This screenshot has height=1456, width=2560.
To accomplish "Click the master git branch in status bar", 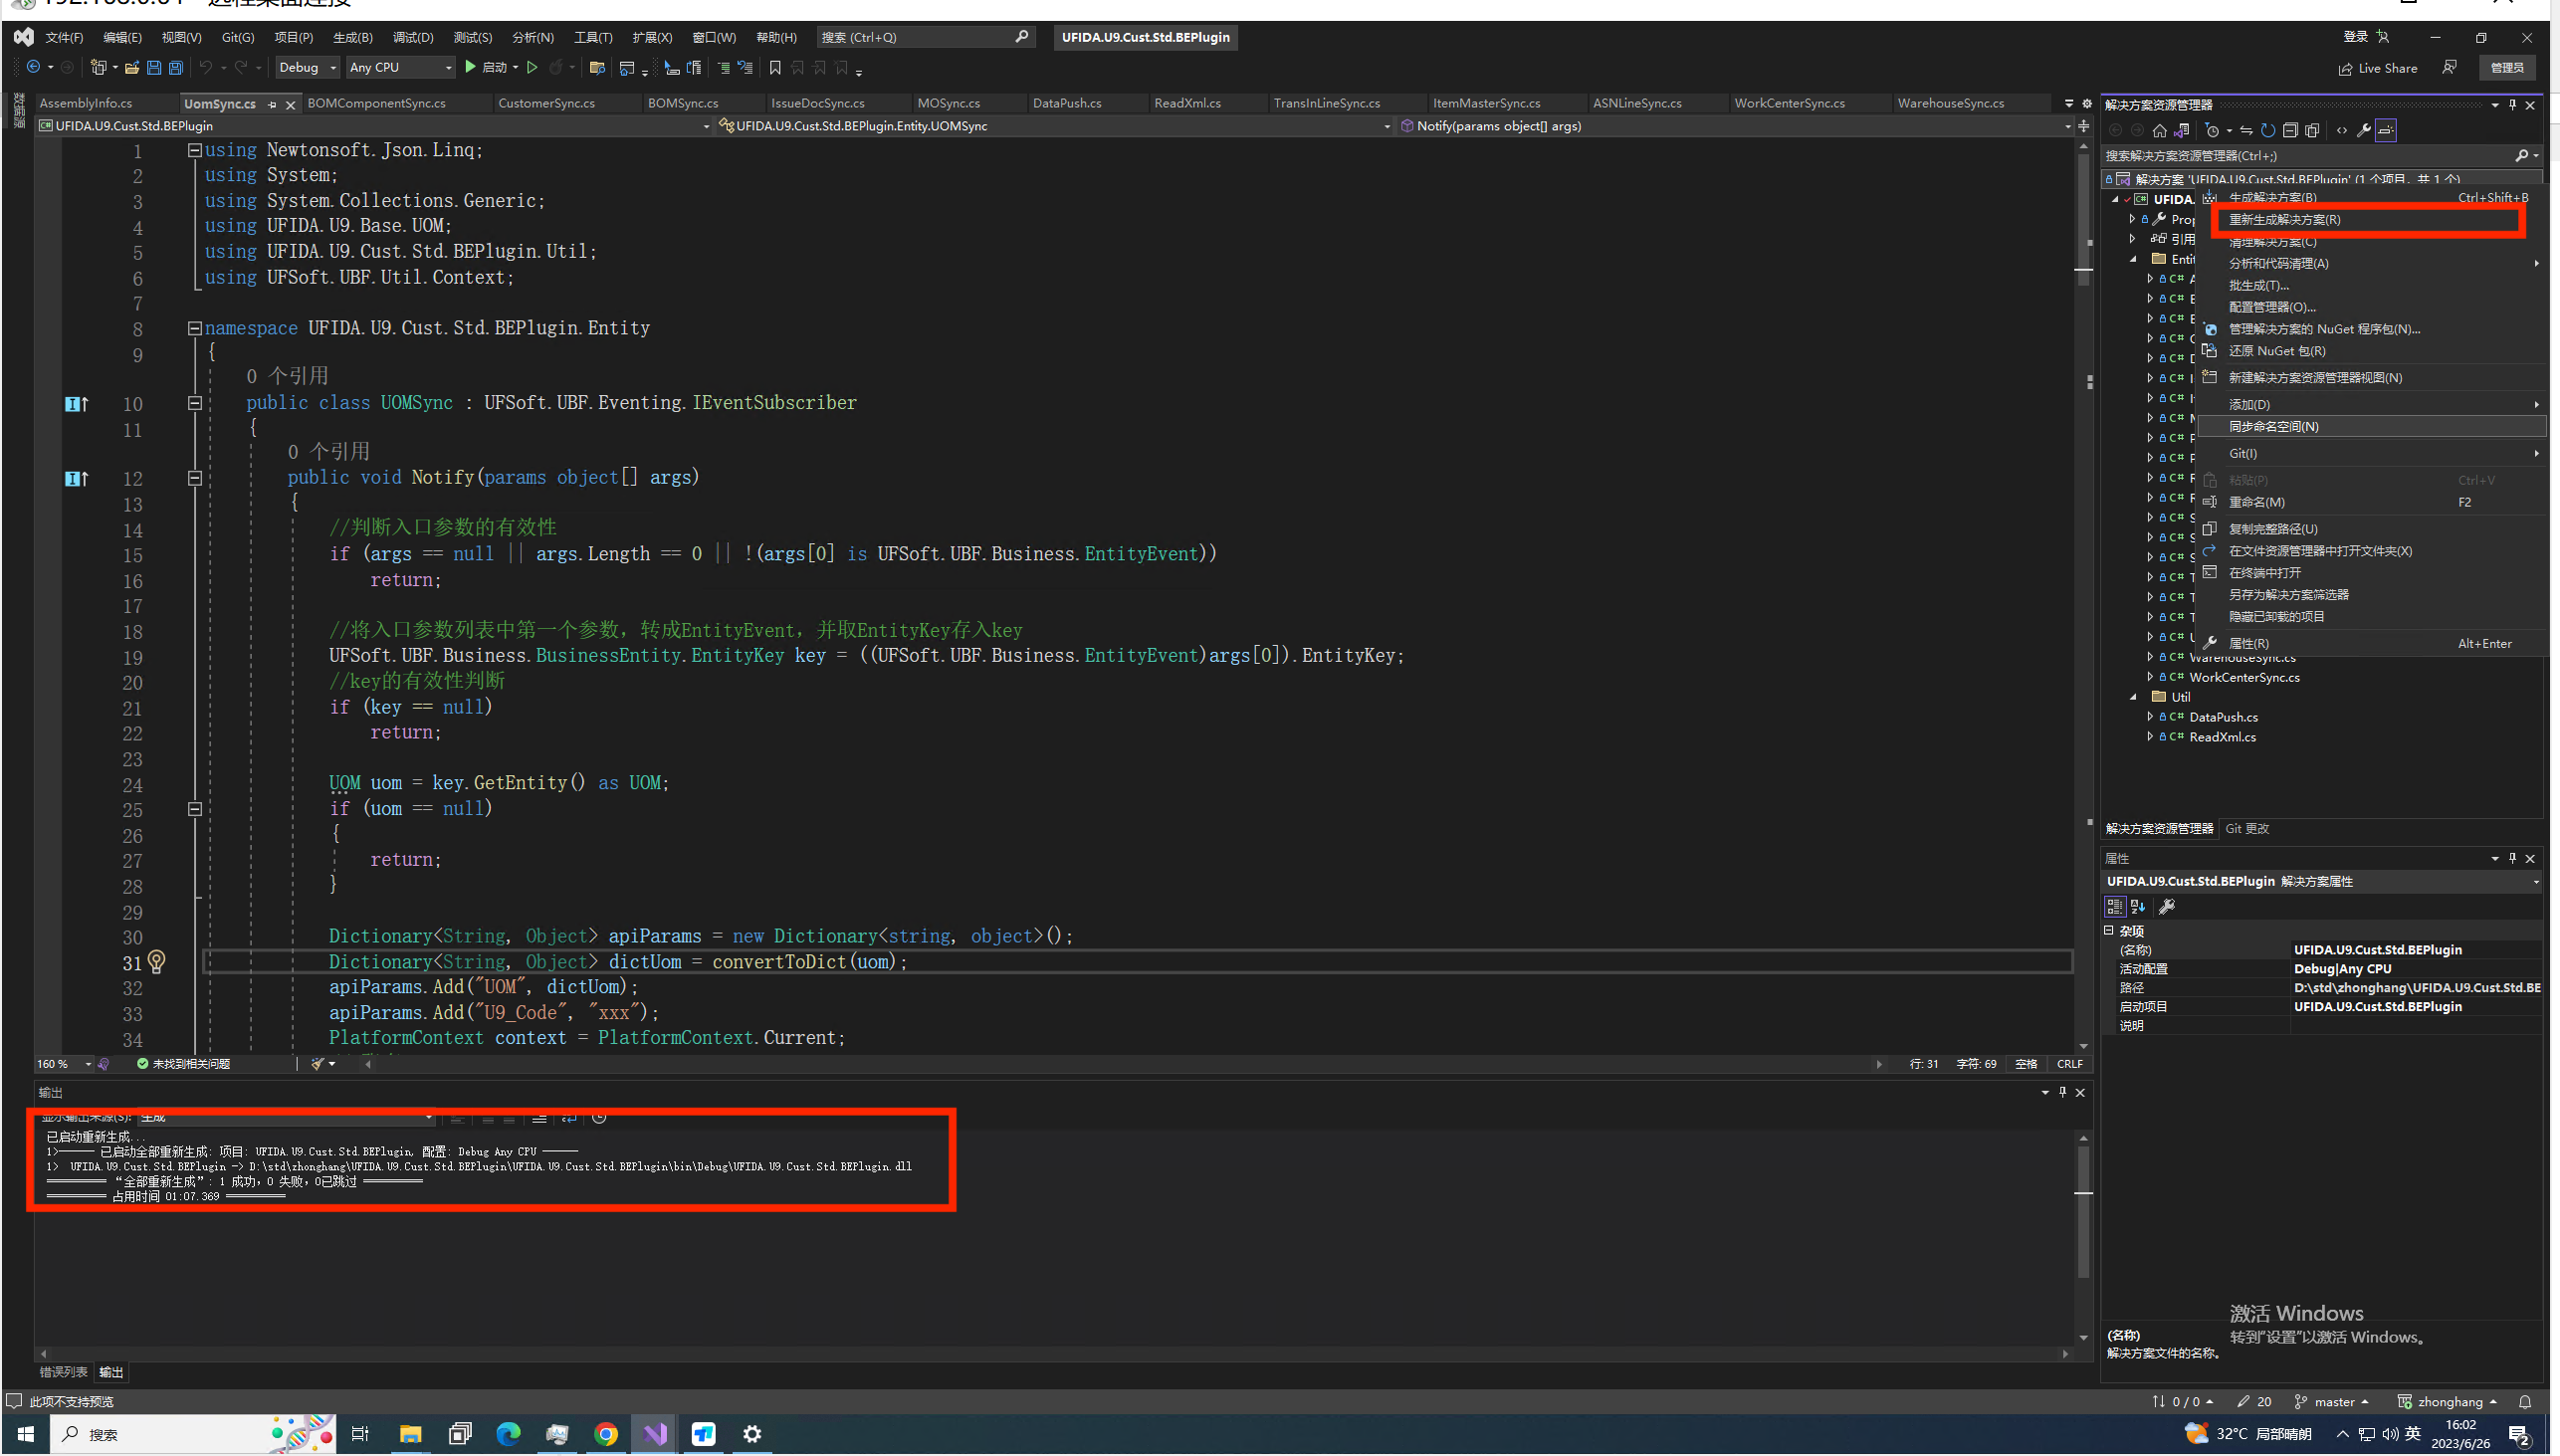I will (2333, 1402).
